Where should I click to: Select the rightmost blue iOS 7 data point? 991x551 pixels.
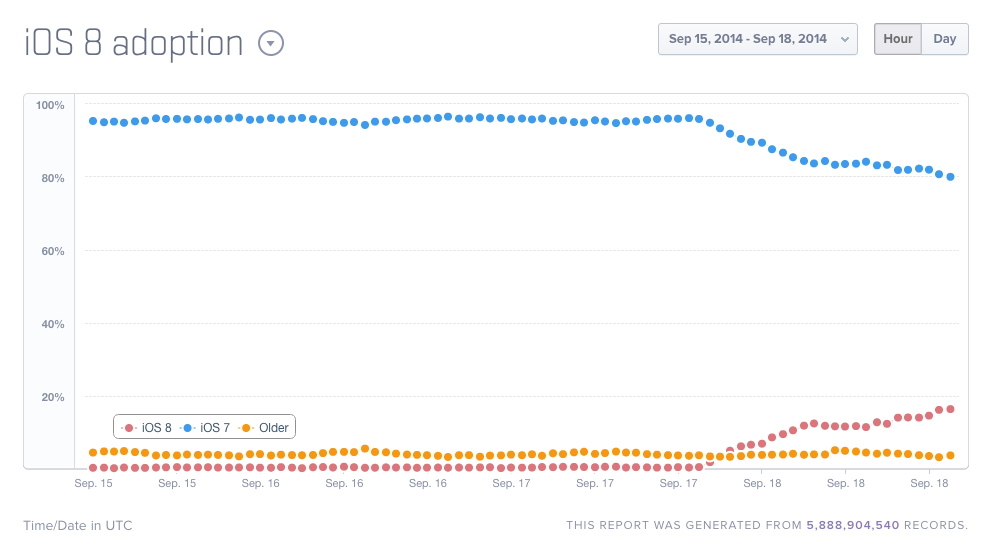click(x=950, y=177)
